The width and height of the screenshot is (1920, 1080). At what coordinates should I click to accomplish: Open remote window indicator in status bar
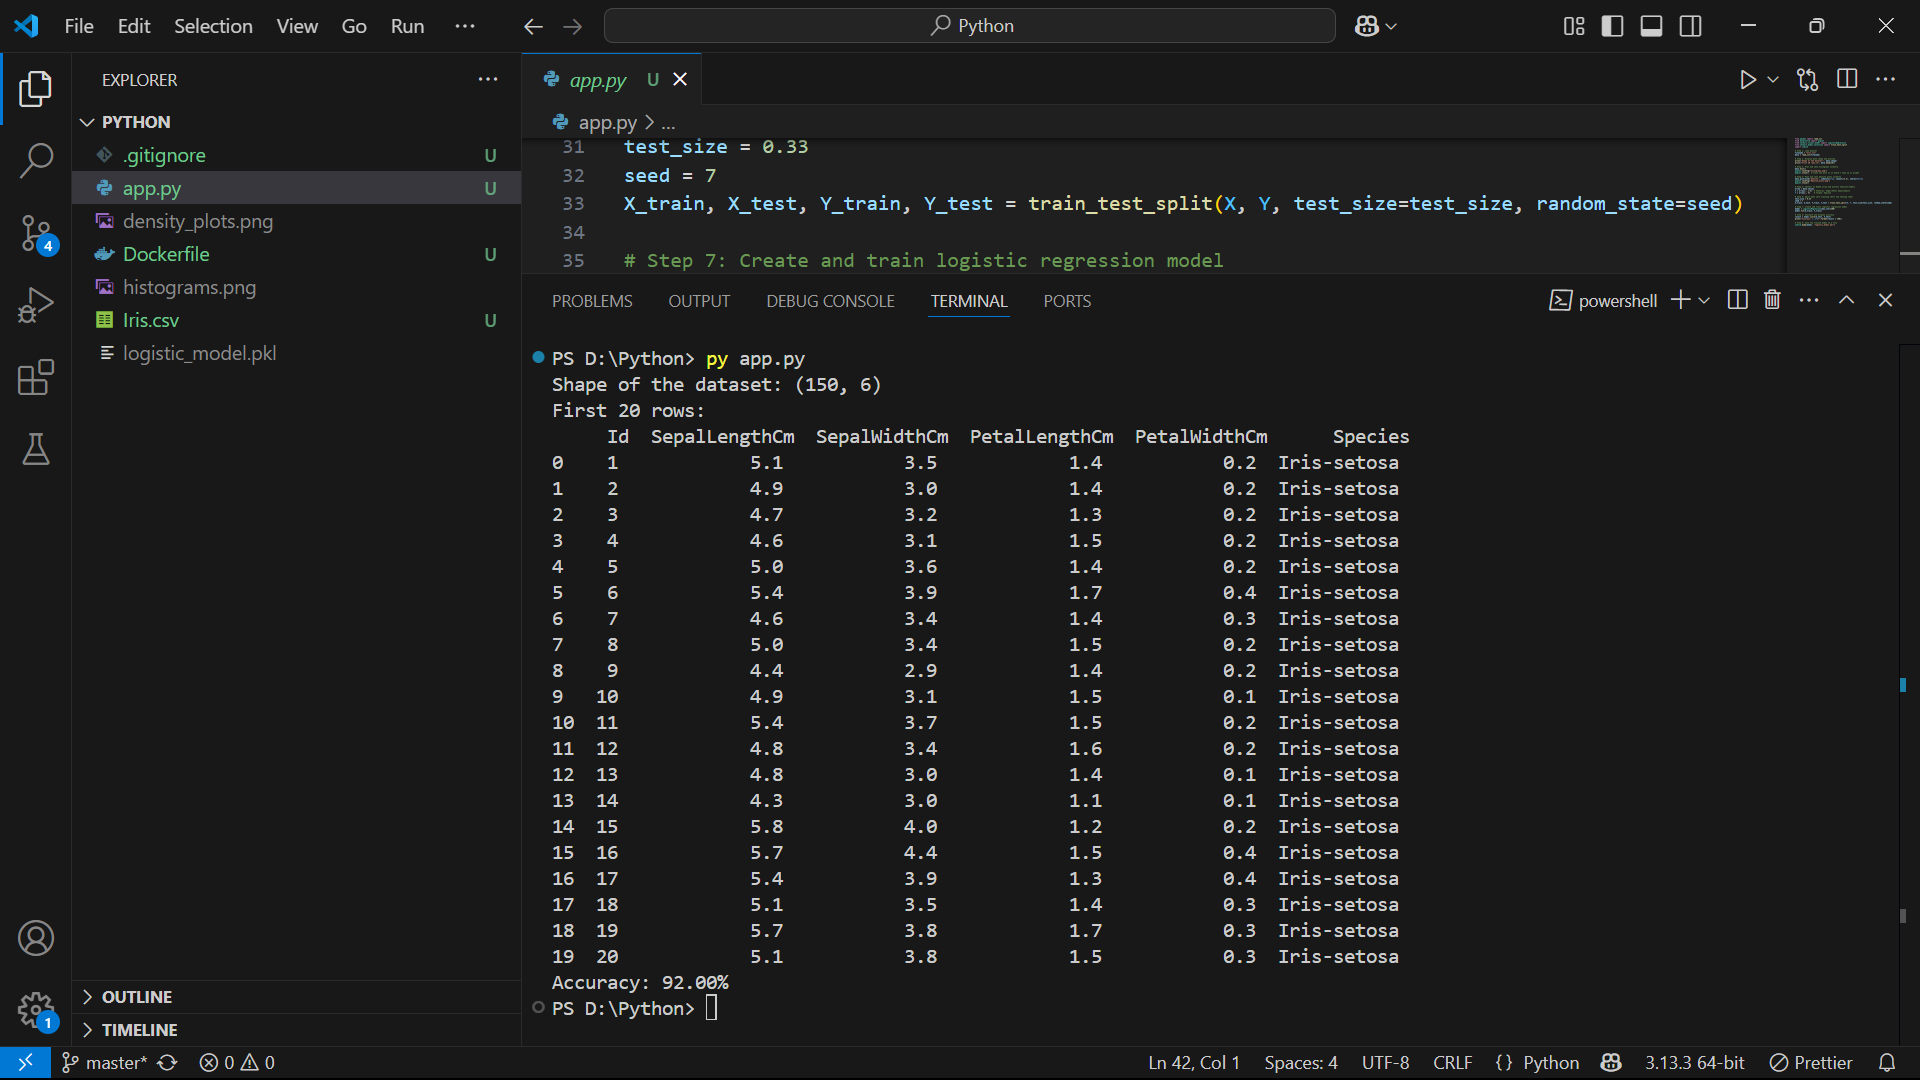click(26, 1063)
